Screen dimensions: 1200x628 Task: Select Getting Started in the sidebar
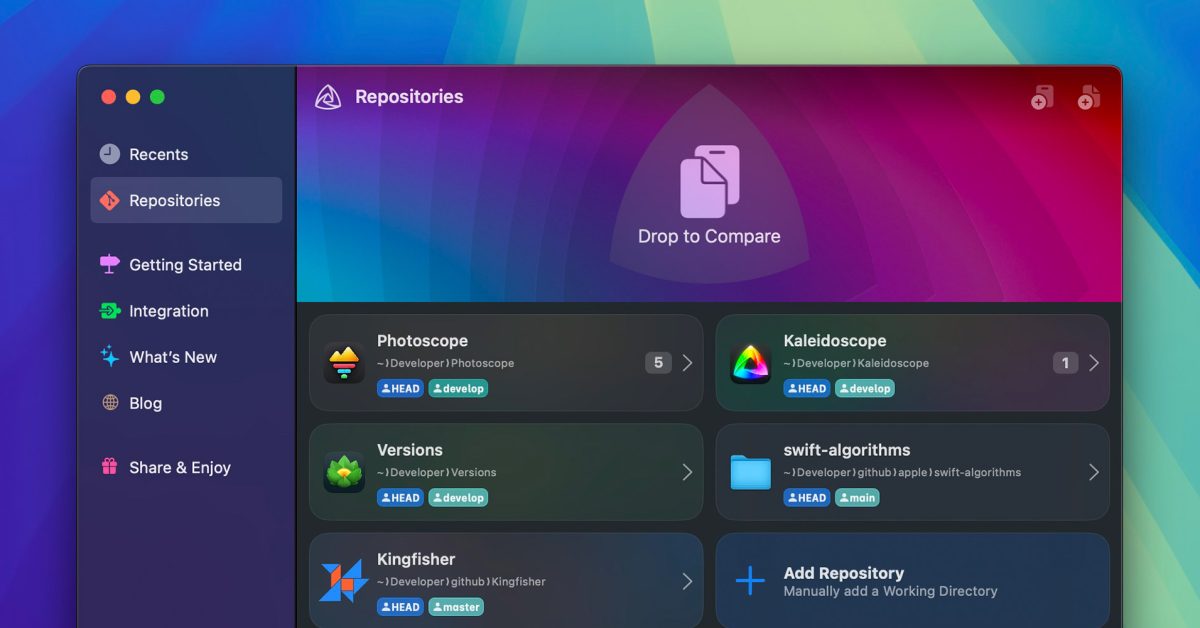[x=185, y=265]
